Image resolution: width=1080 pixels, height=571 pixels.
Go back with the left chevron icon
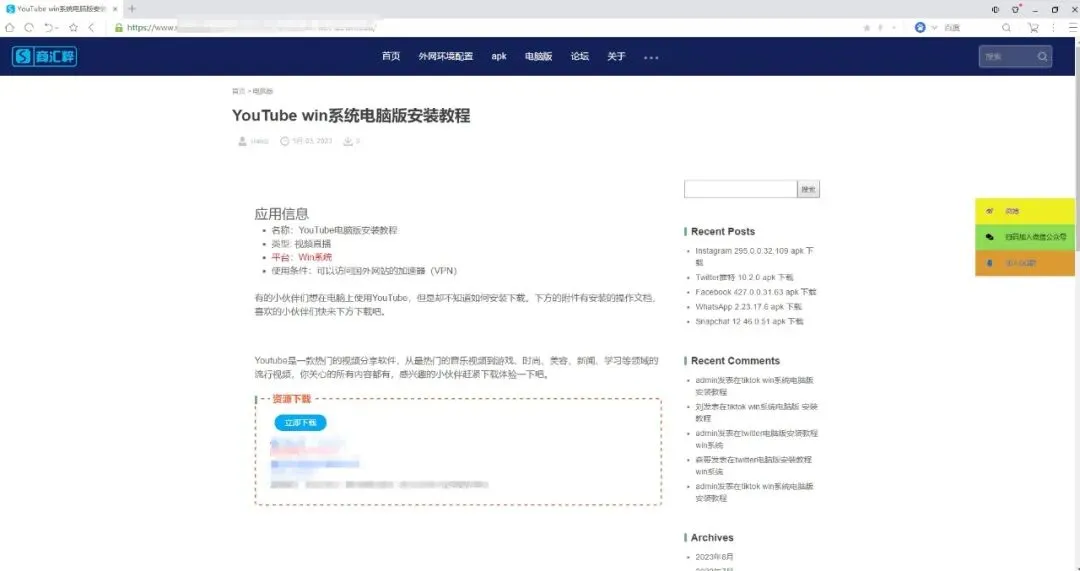[x=92, y=28]
